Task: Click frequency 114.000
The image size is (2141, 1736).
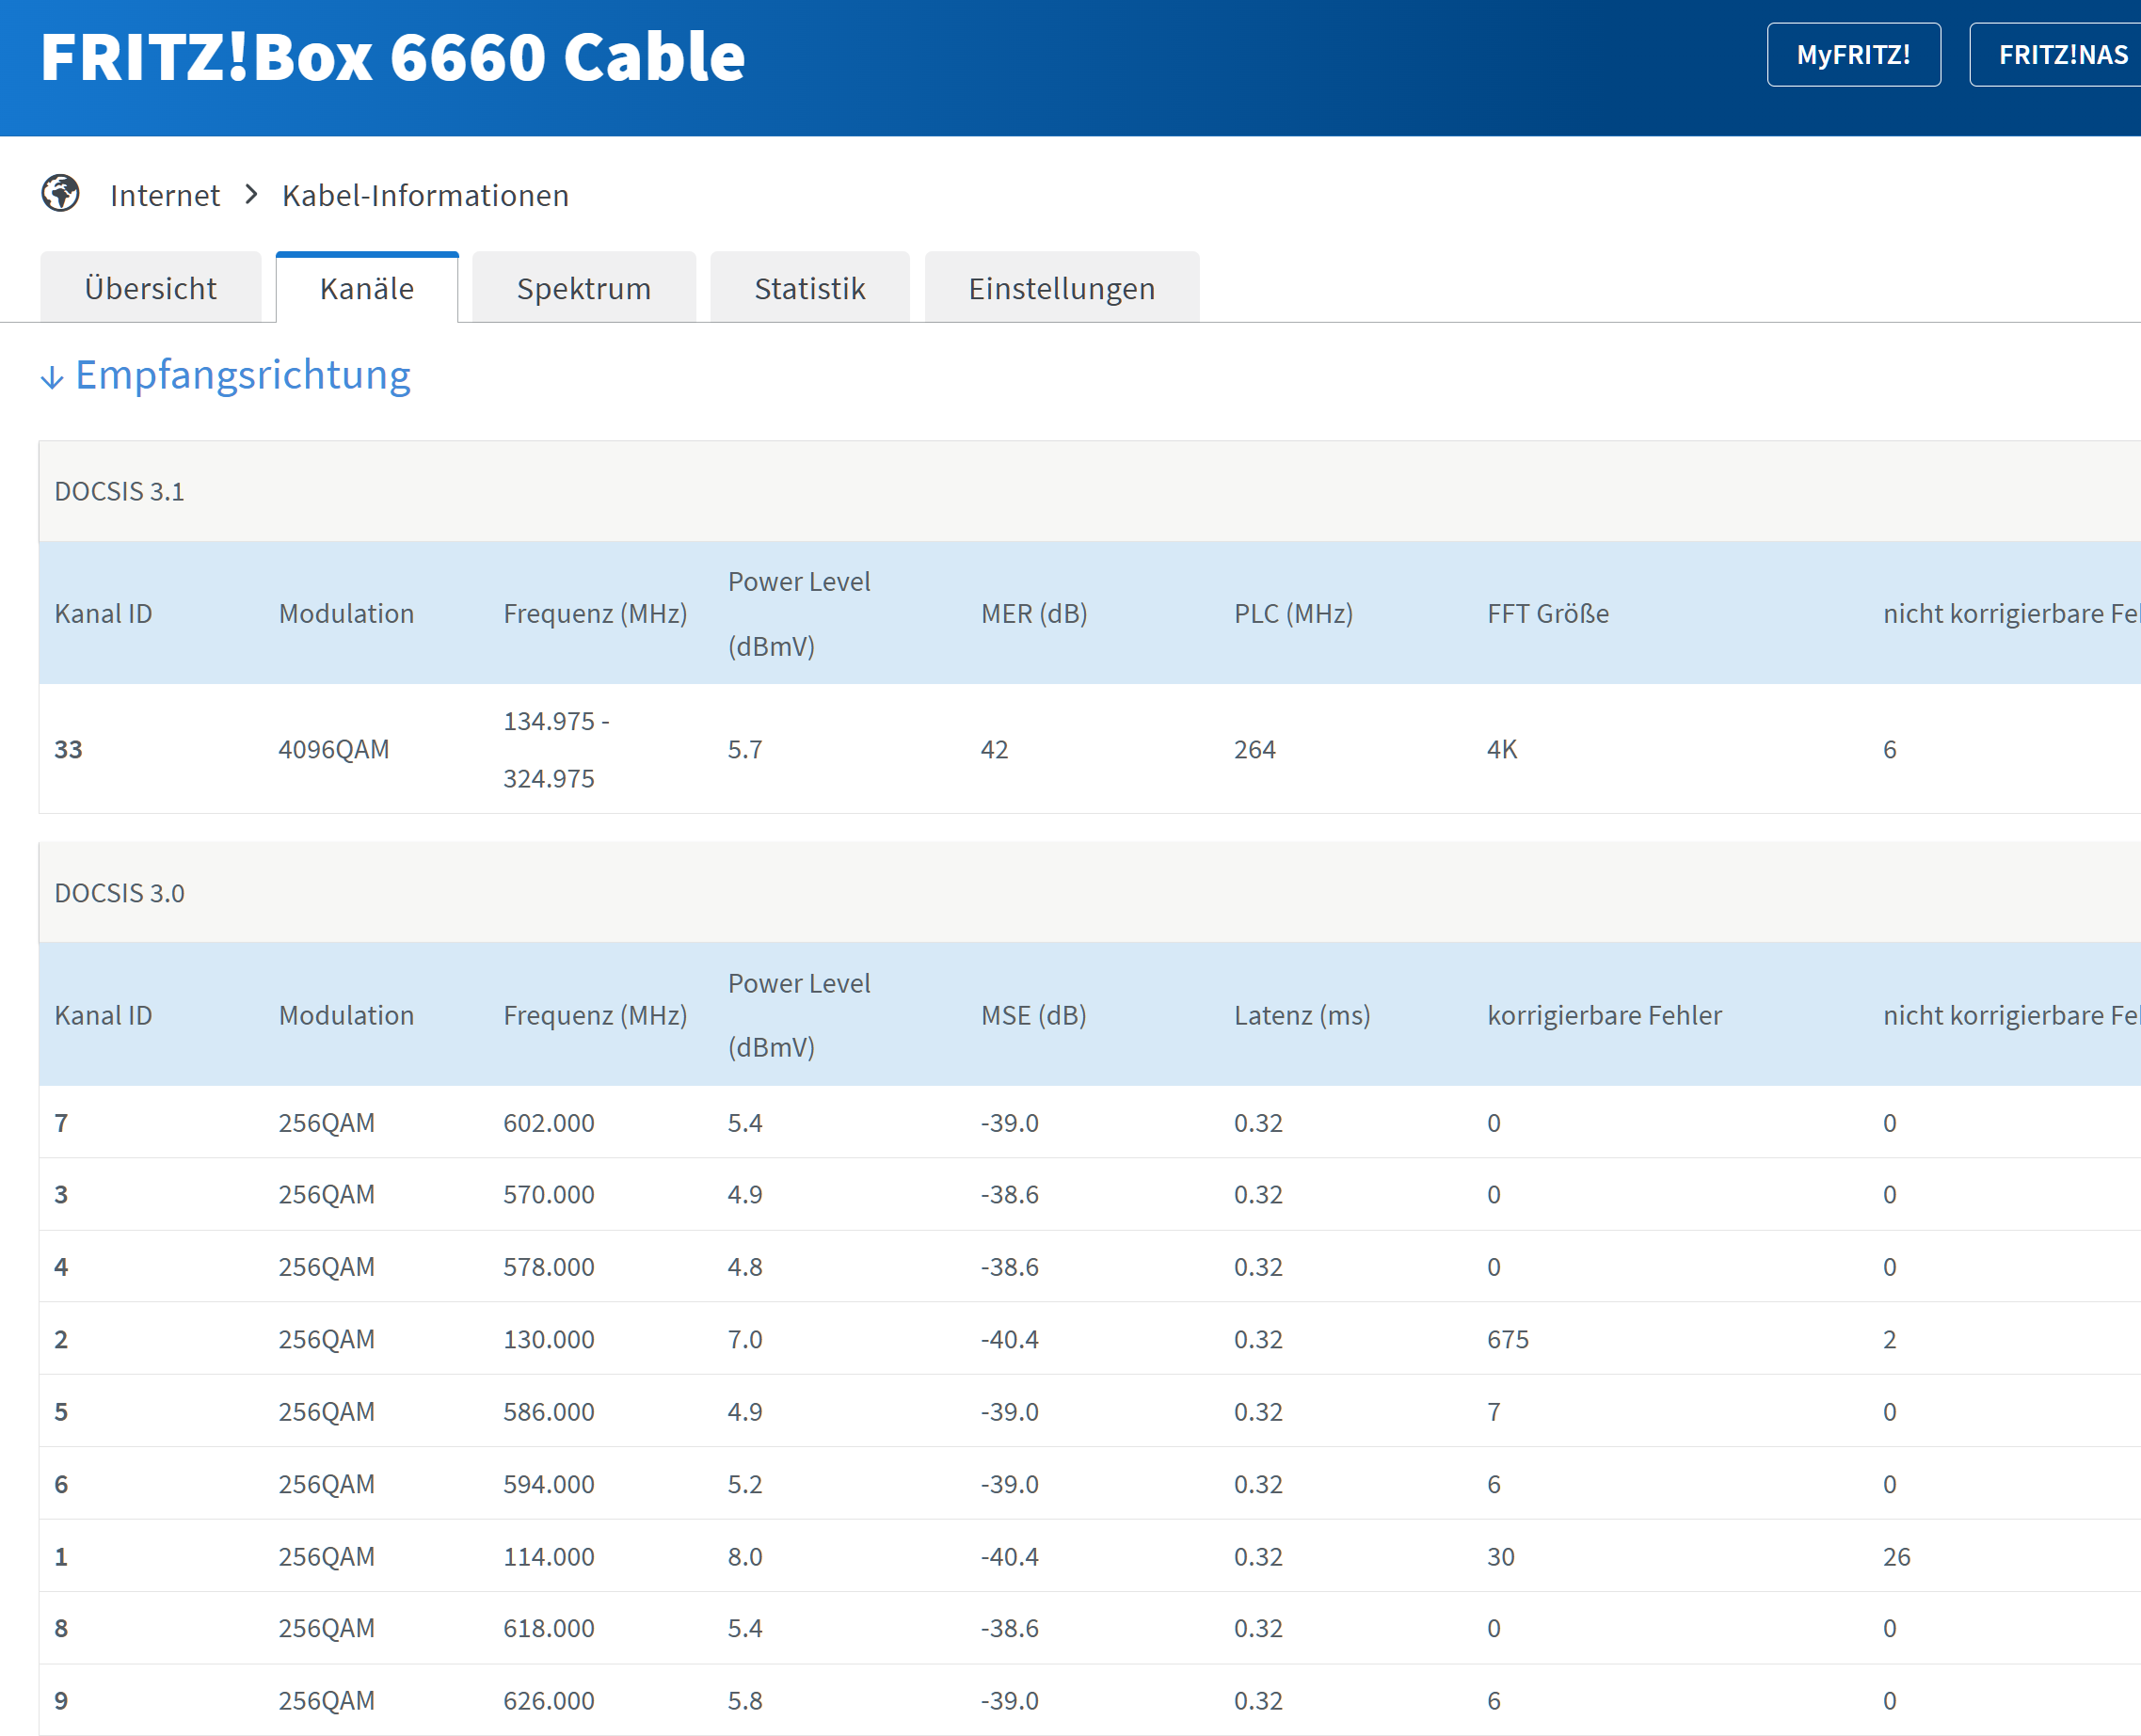Action: [548, 1557]
